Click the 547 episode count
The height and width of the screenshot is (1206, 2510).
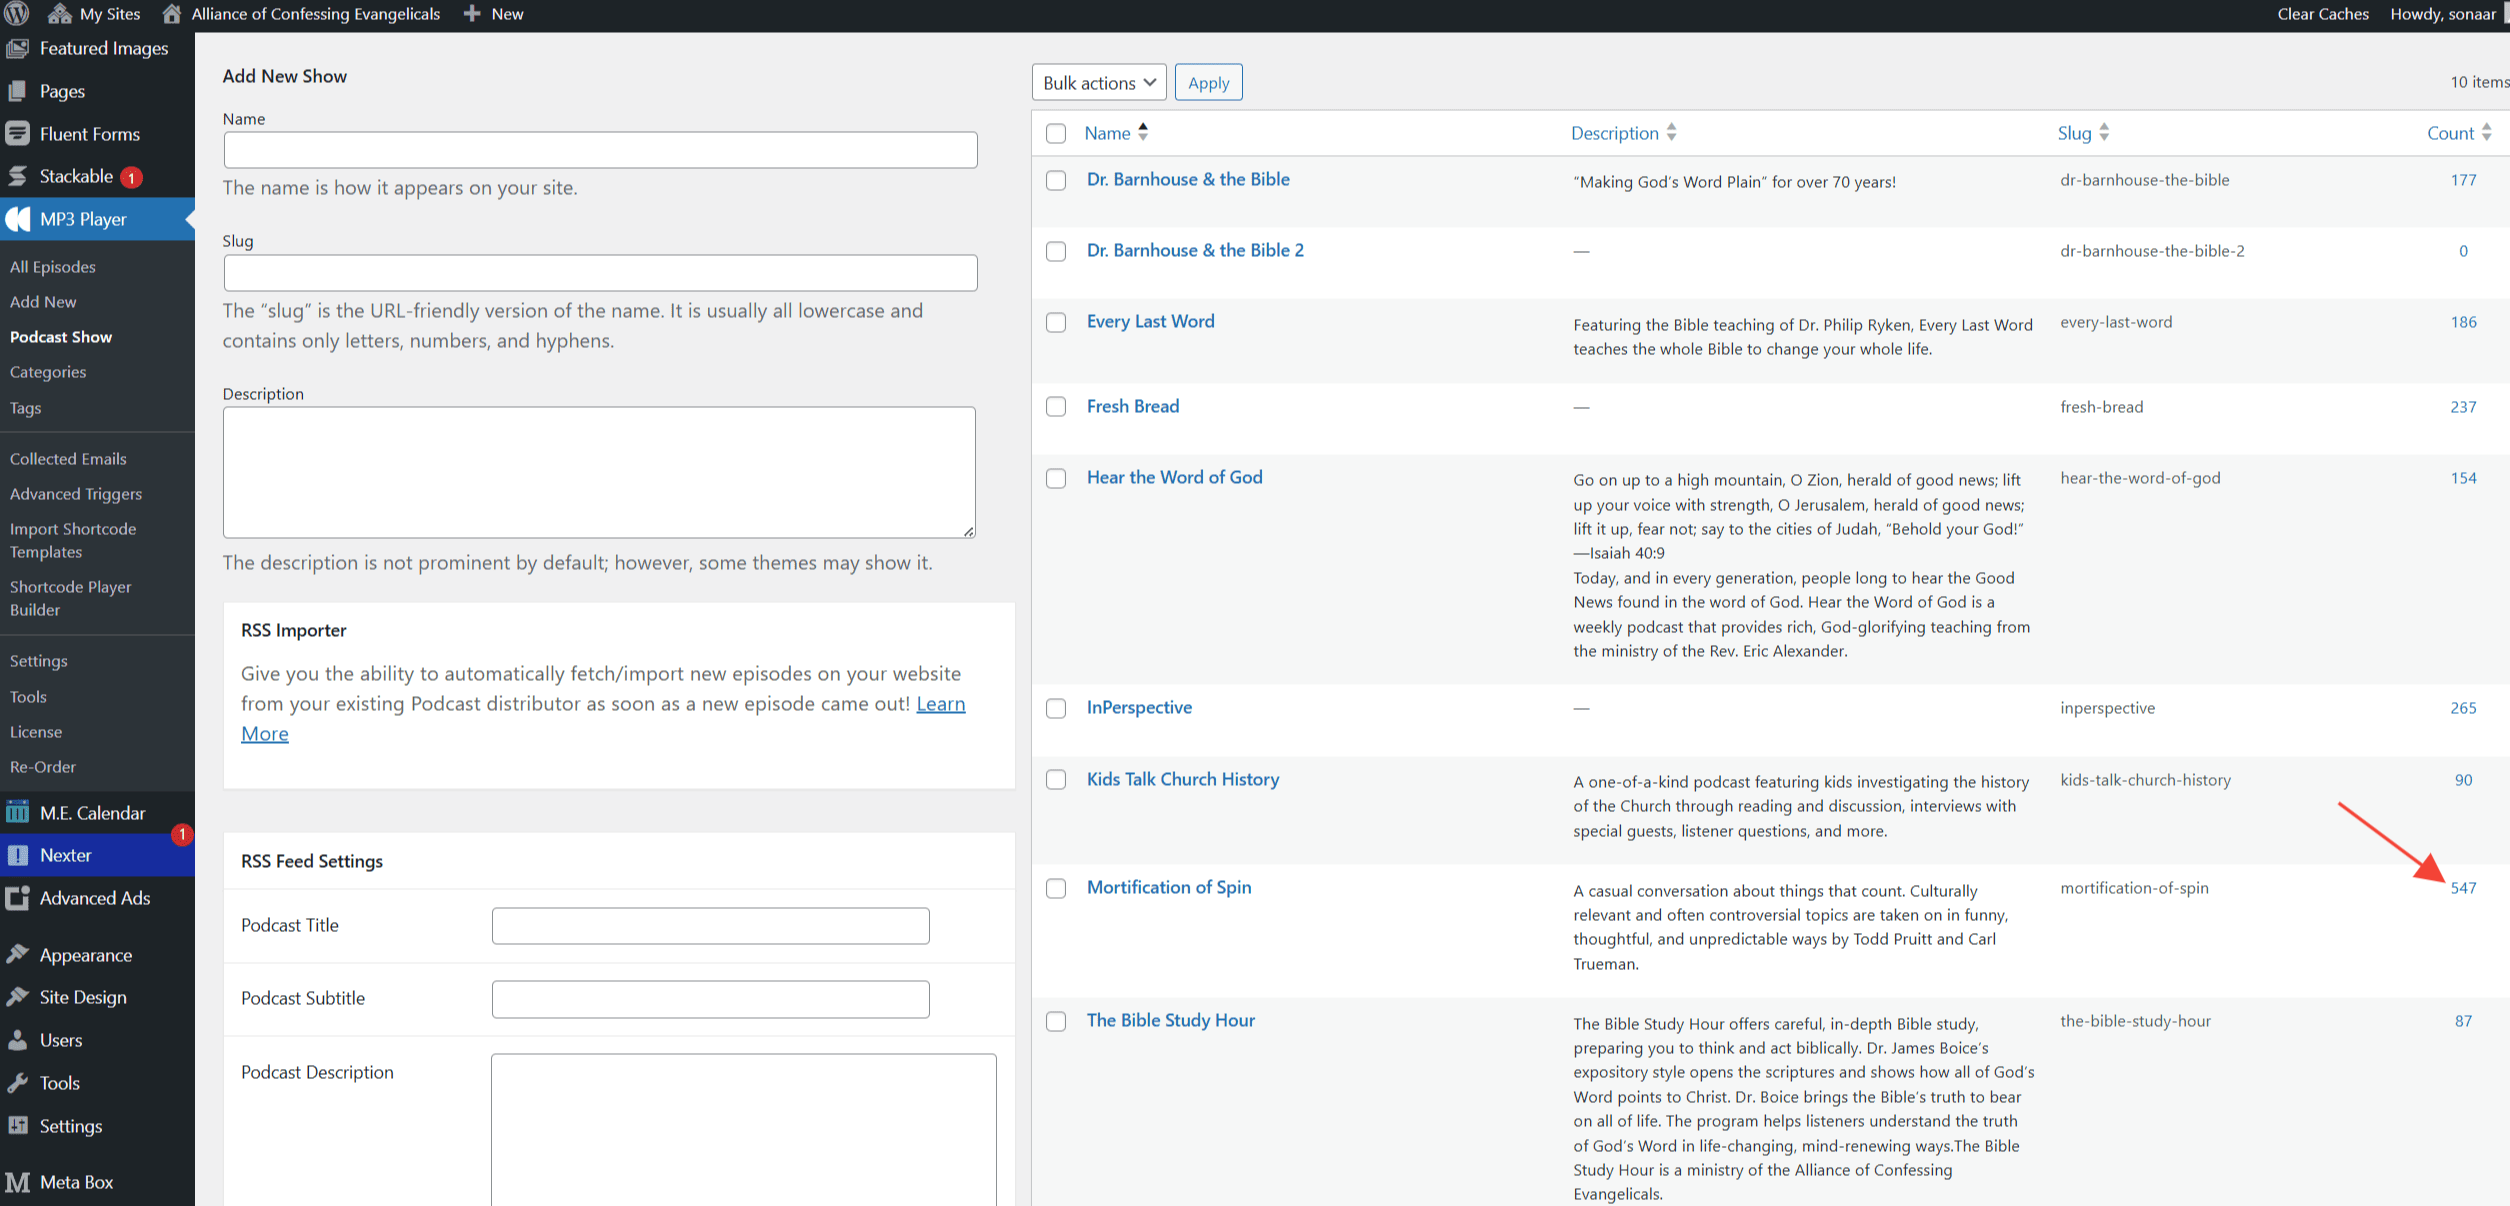(x=2463, y=888)
